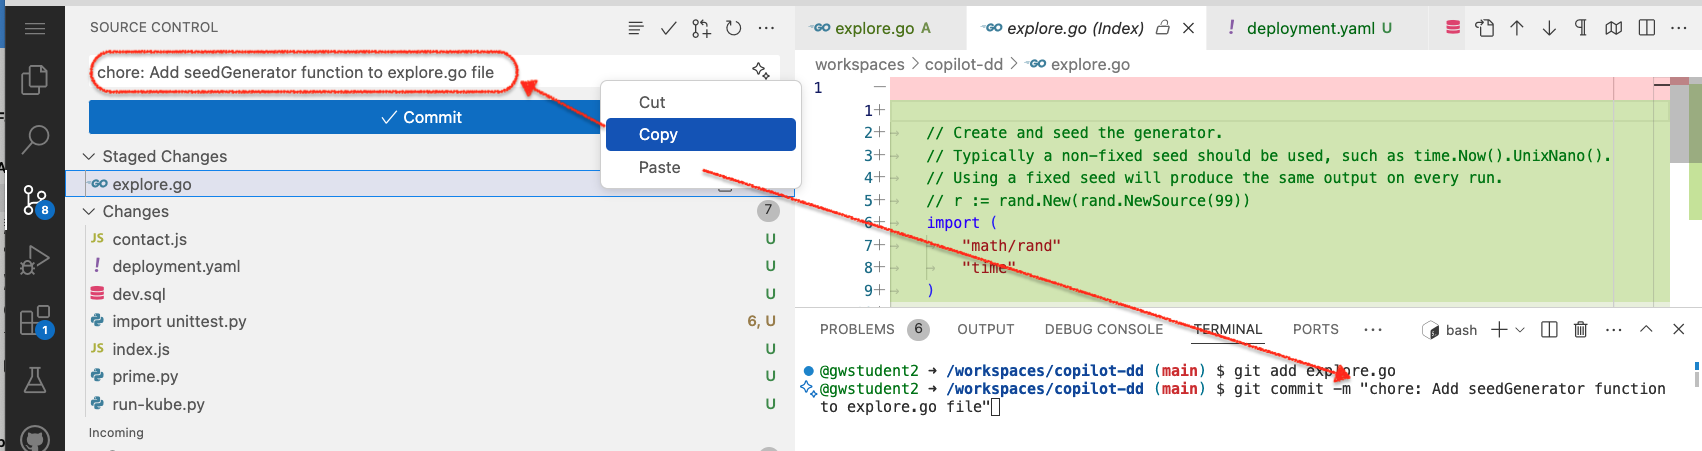Go to previous change up arrow
Screen dimensions: 1702x451
[x=1517, y=28]
